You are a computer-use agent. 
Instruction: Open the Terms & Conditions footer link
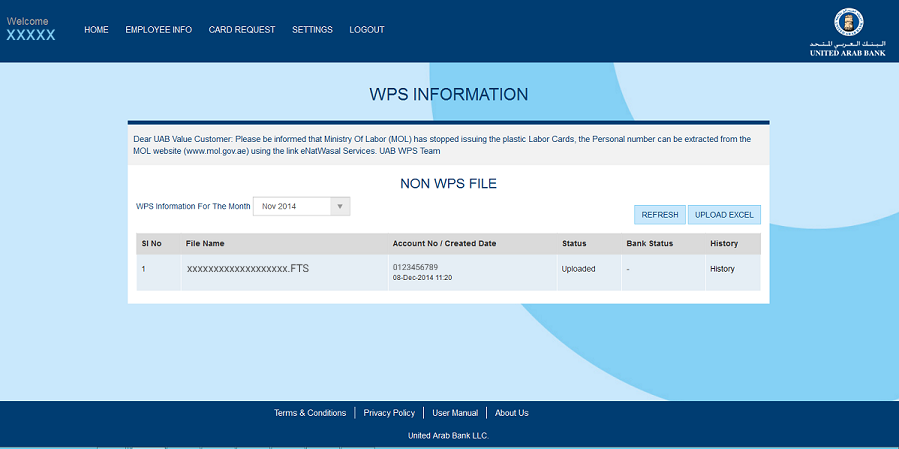coord(310,413)
